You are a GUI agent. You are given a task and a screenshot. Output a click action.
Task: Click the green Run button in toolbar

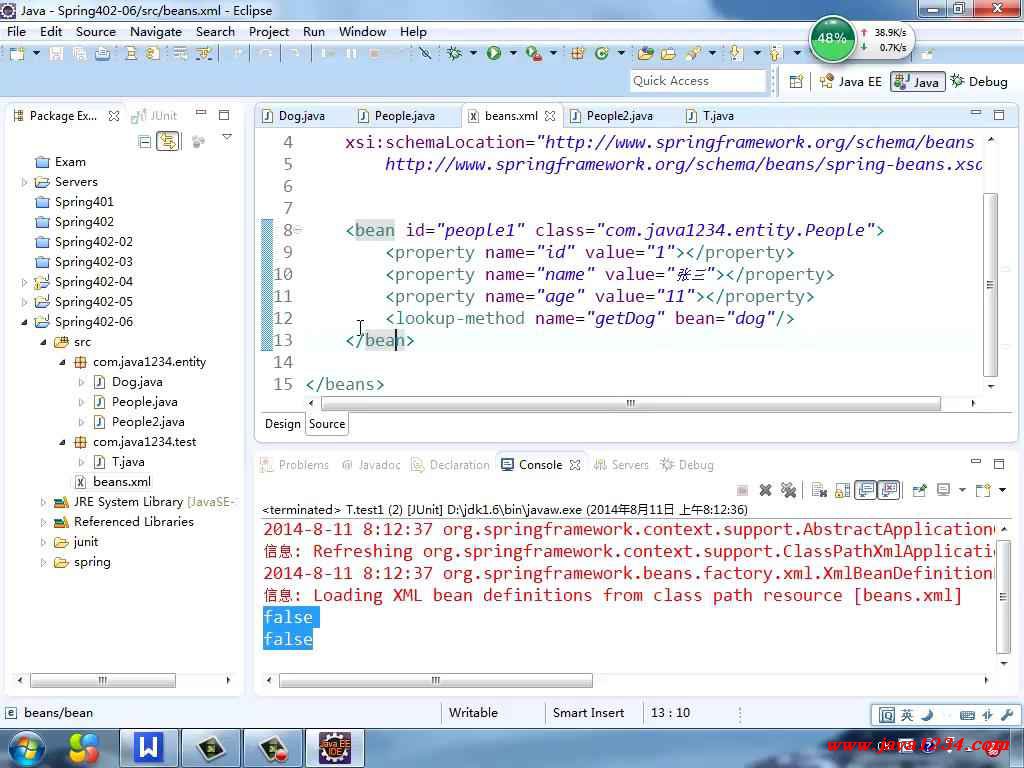click(494, 53)
